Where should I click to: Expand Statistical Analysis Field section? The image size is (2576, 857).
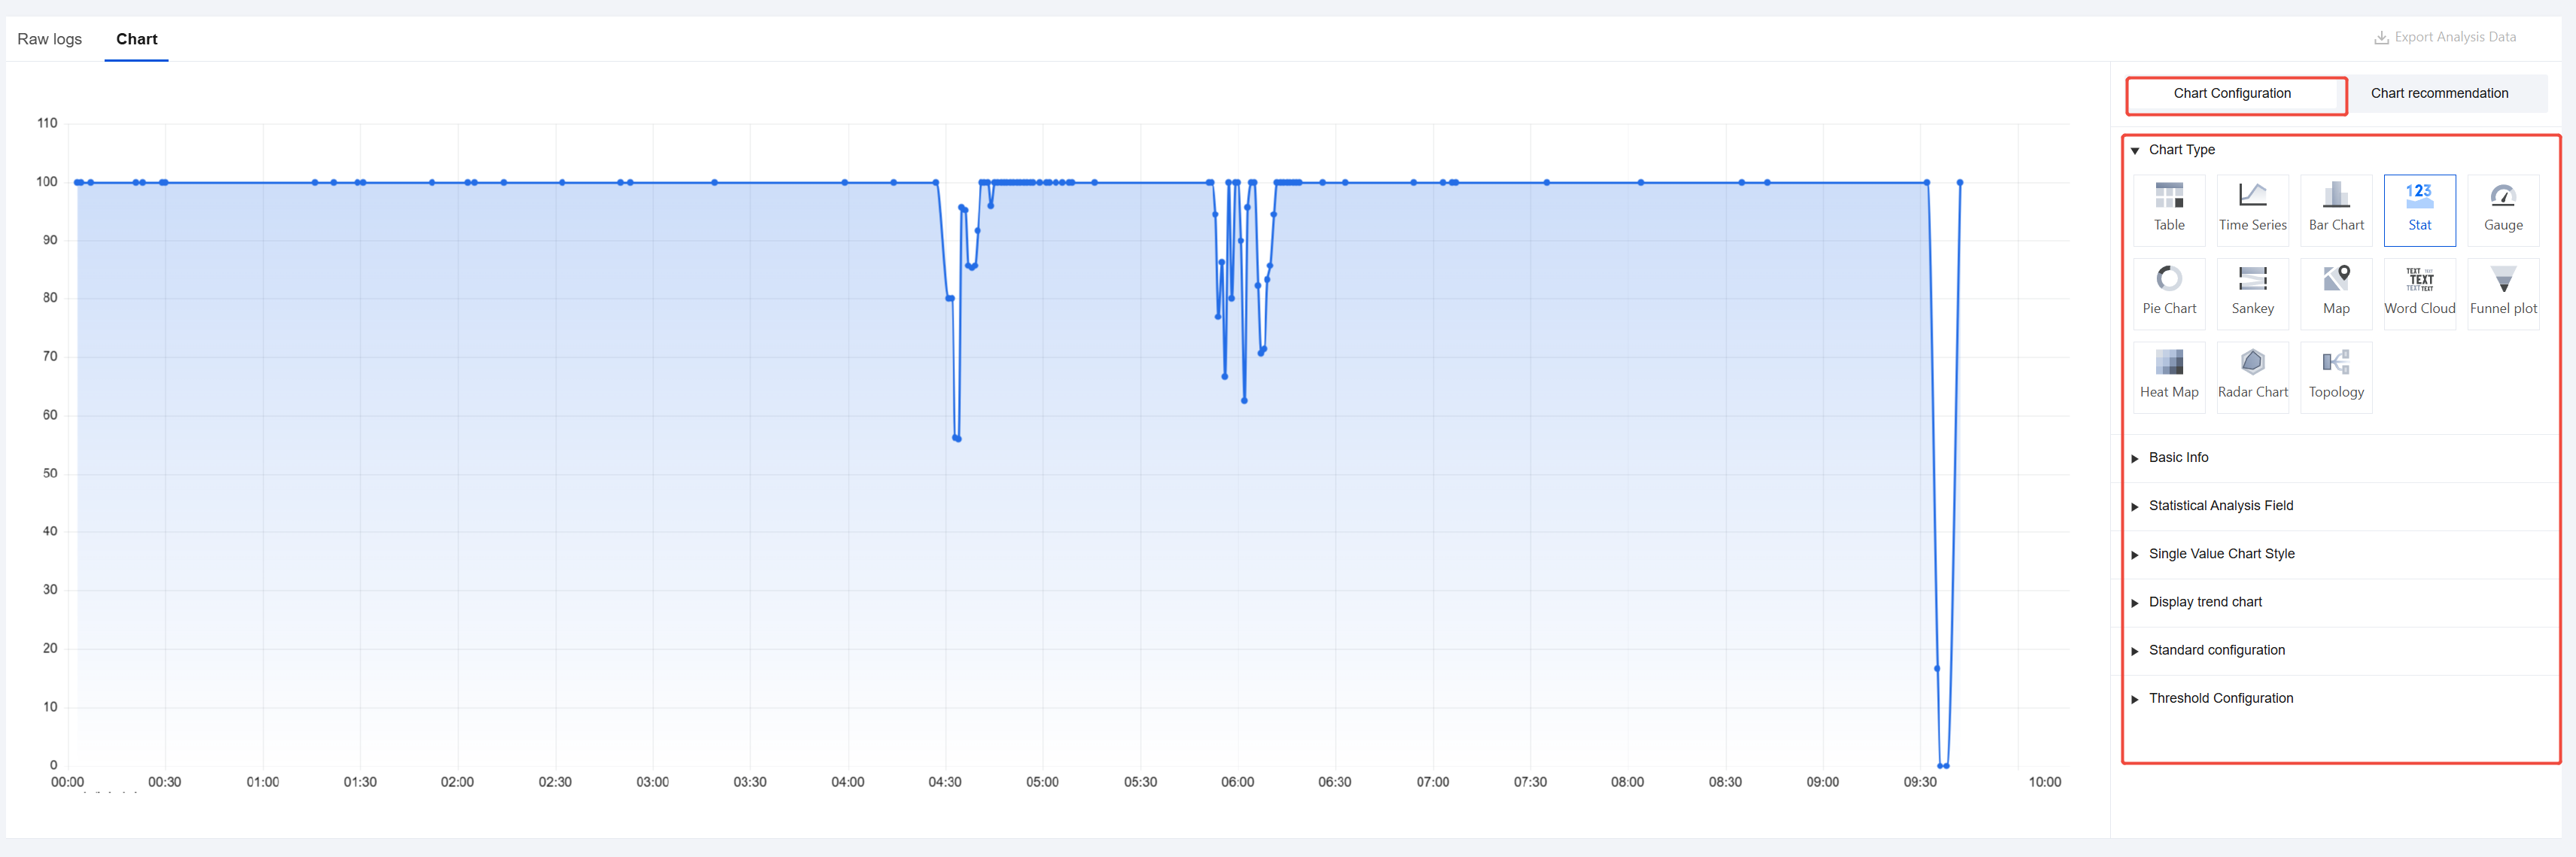point(2219,506)
